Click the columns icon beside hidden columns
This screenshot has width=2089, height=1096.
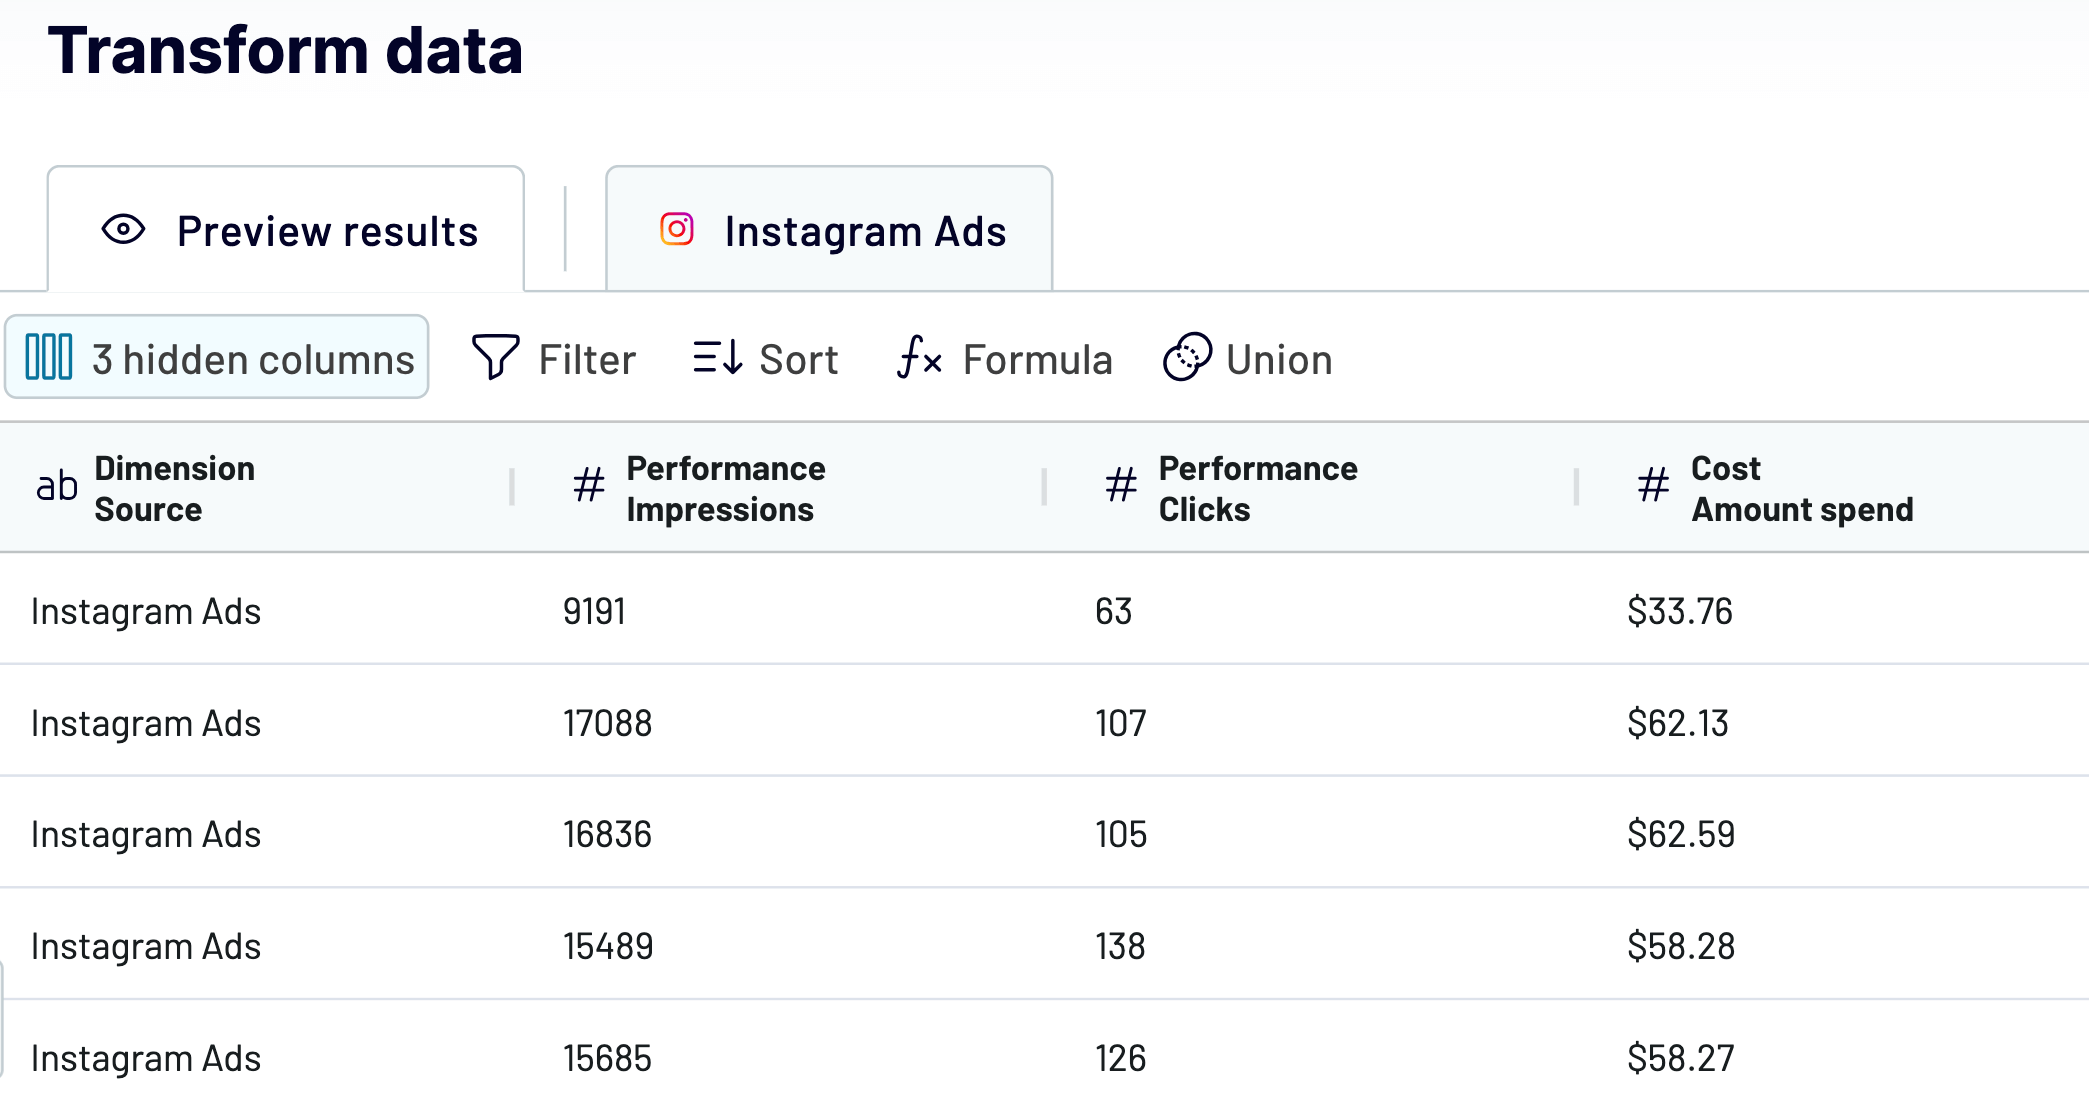[49, 357]
